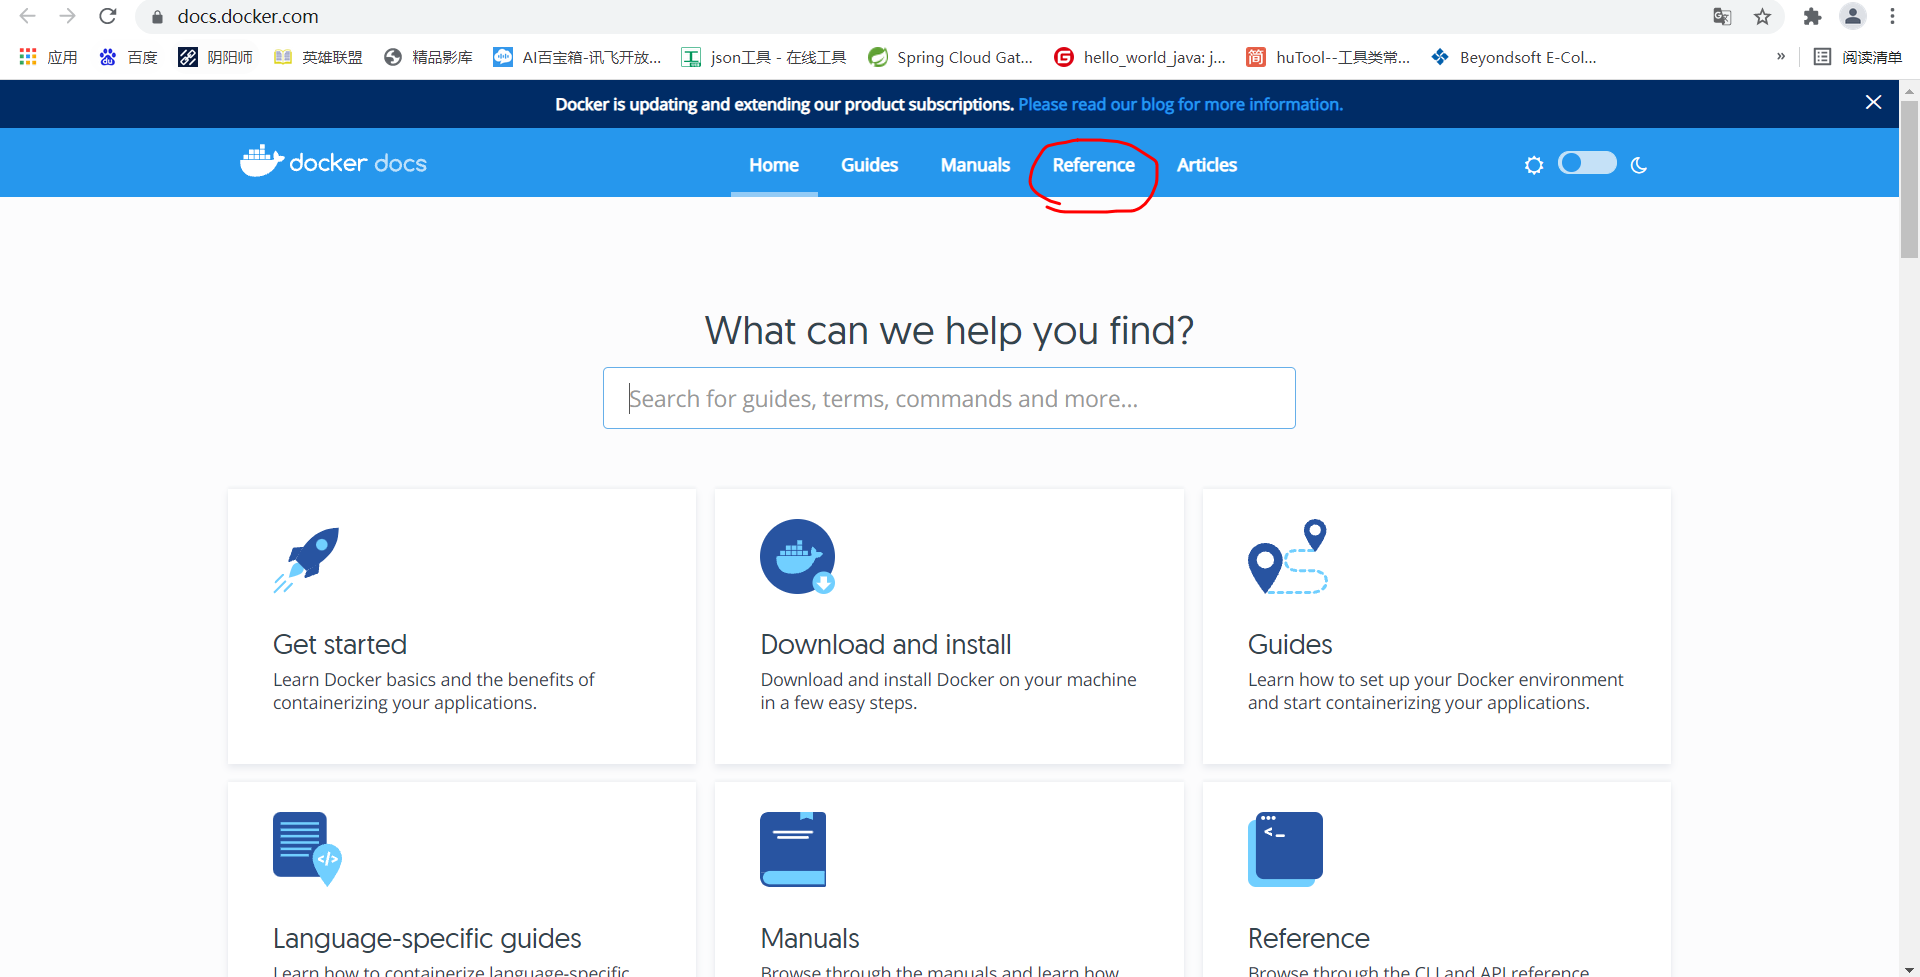Screen dimensions: 1920x977
Task: Click the sun light-mode icon
Action: click(1534, 165)
